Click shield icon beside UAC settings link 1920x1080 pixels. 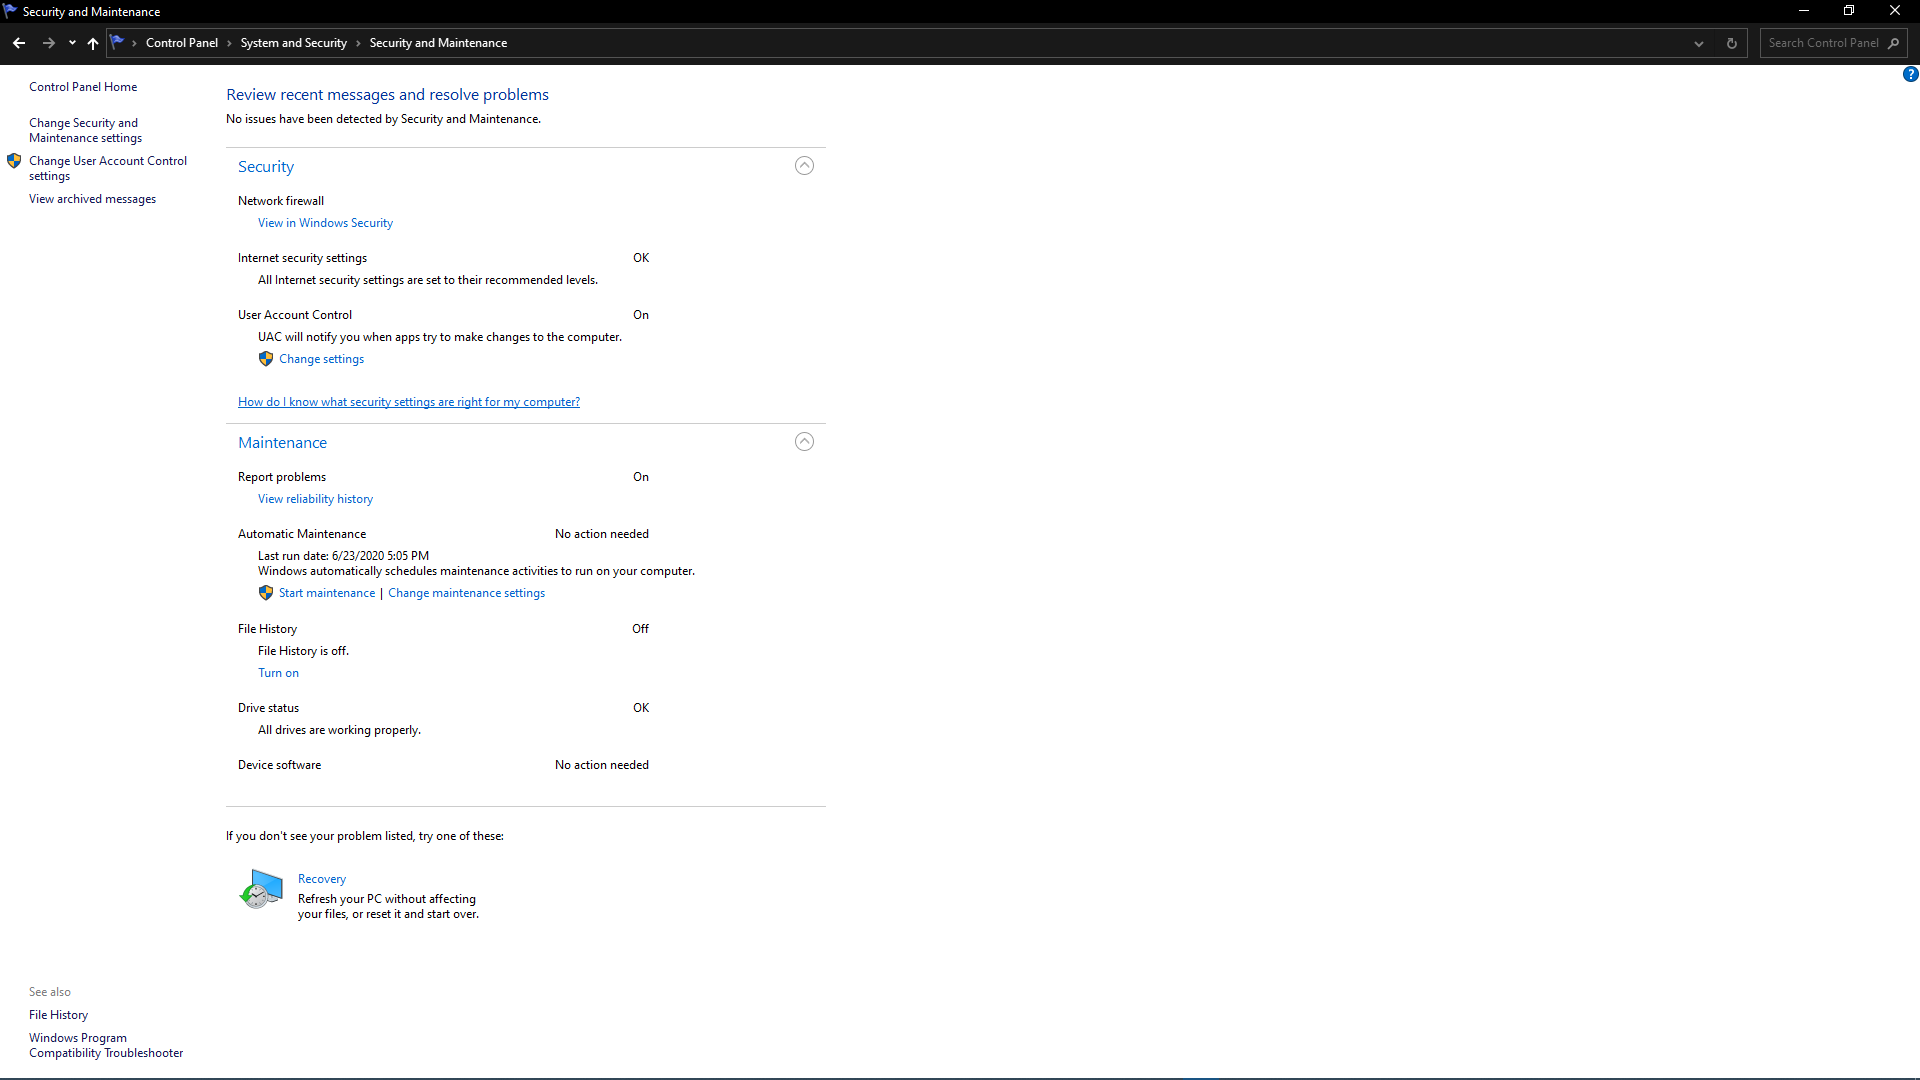click(14, 160)
